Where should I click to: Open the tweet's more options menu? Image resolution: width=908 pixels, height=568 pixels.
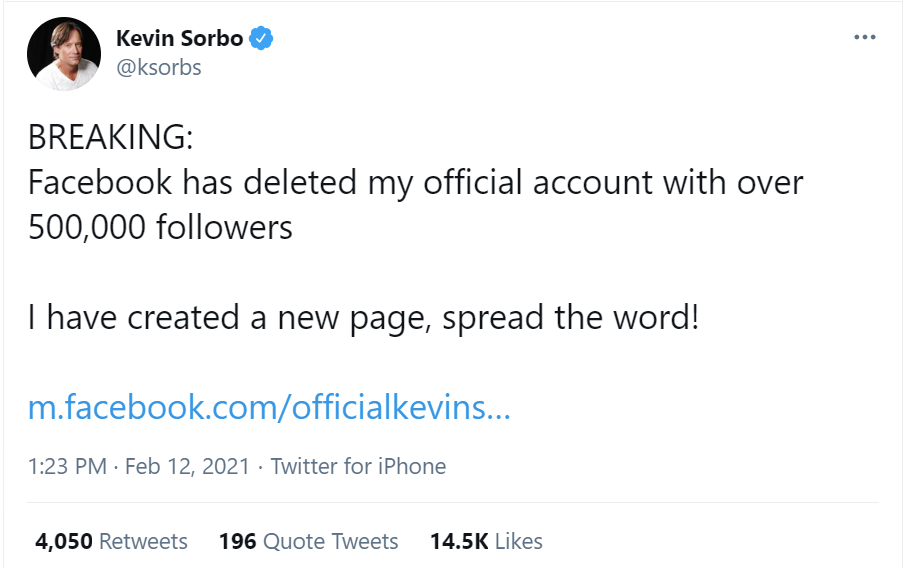tap(864, 39)
